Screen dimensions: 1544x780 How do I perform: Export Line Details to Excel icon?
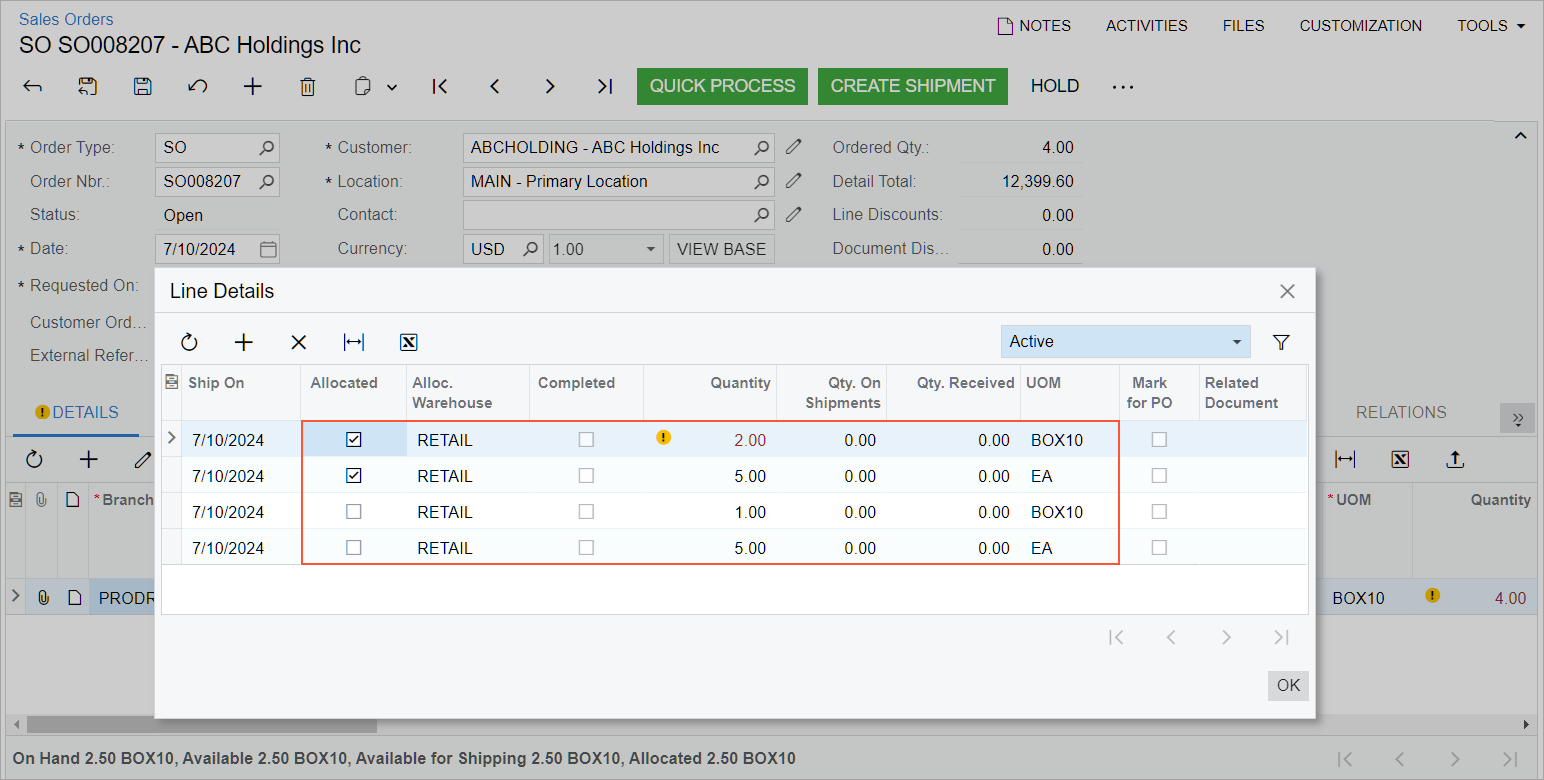pos(408,342)
